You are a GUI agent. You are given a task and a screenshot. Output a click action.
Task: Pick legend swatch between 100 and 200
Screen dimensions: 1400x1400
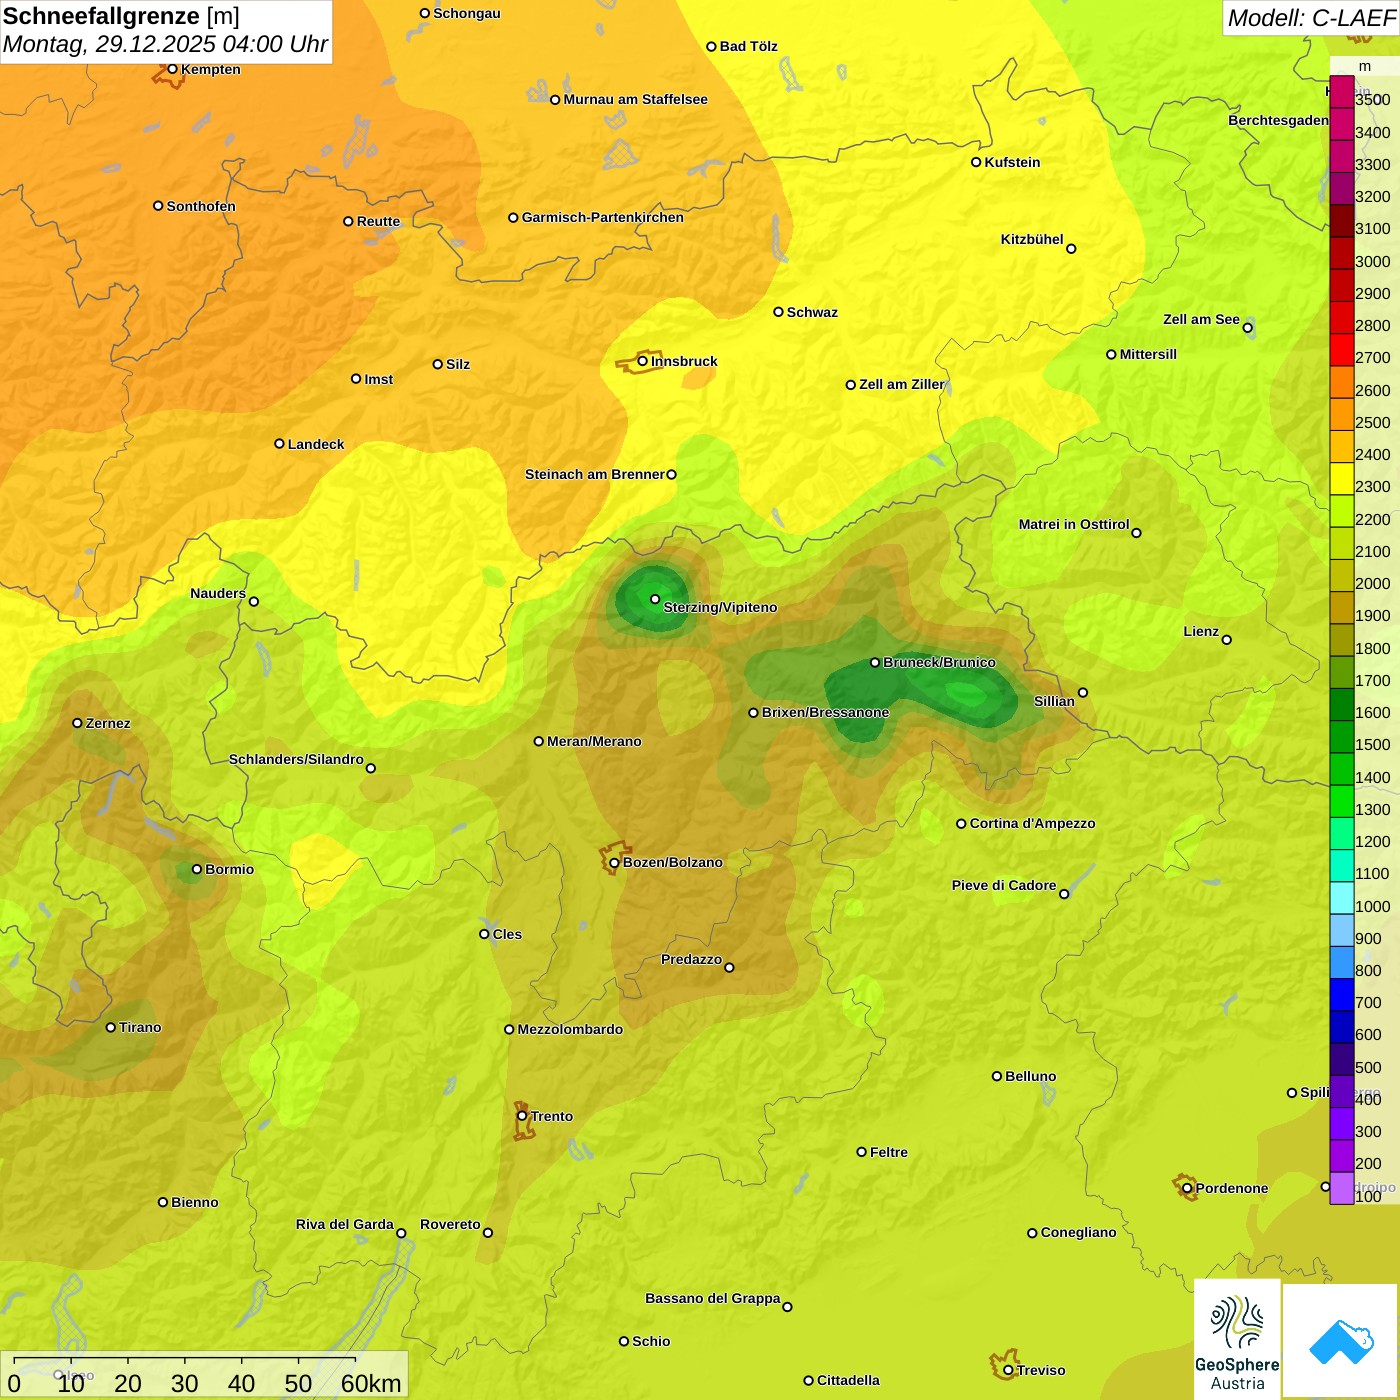click(x=1342, y=1188)
